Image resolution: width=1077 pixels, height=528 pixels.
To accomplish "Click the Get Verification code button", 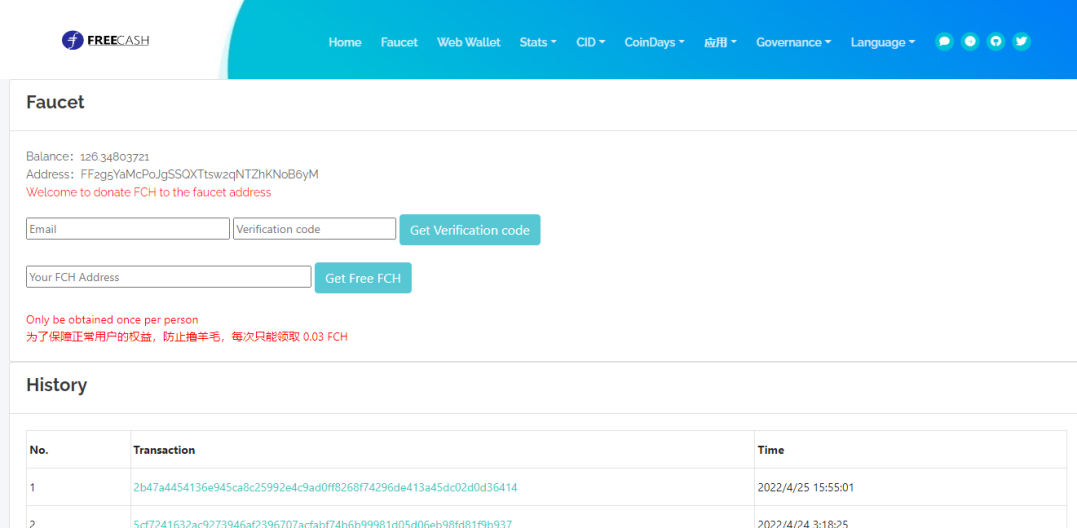I will (470, 230).
